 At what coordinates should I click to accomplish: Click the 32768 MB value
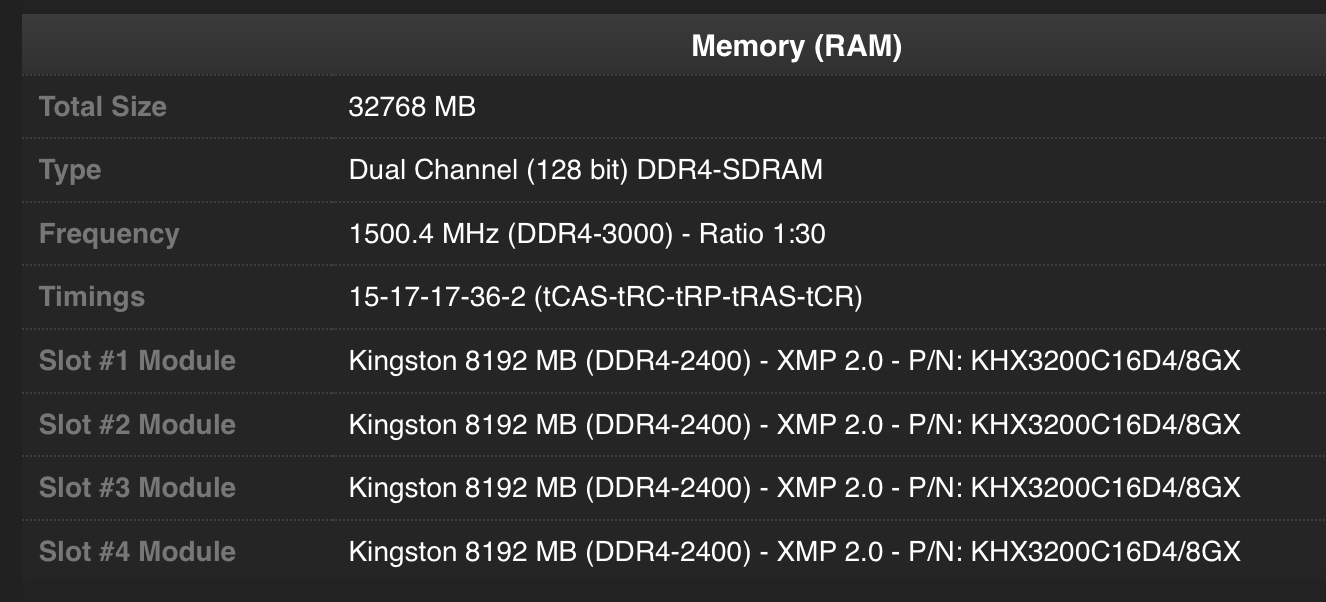[412, 107]
